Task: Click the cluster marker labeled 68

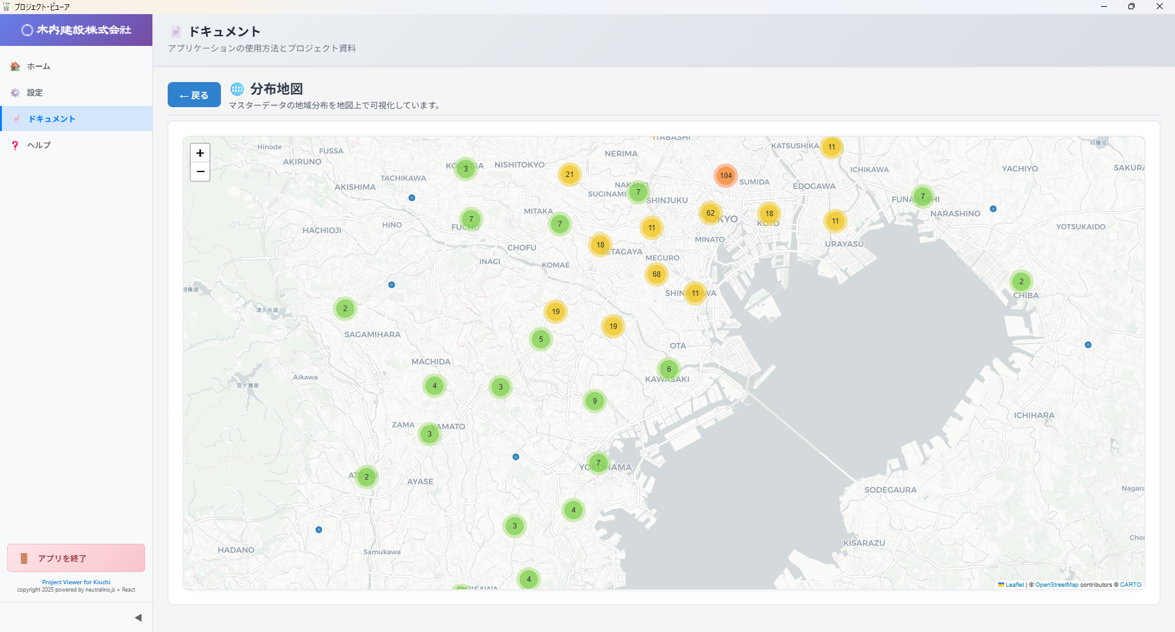Action: [656, 274]
